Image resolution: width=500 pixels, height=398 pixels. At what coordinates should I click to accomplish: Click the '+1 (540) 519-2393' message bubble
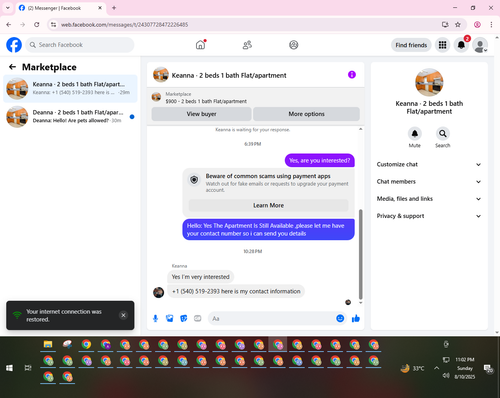(x=236, y=291)
